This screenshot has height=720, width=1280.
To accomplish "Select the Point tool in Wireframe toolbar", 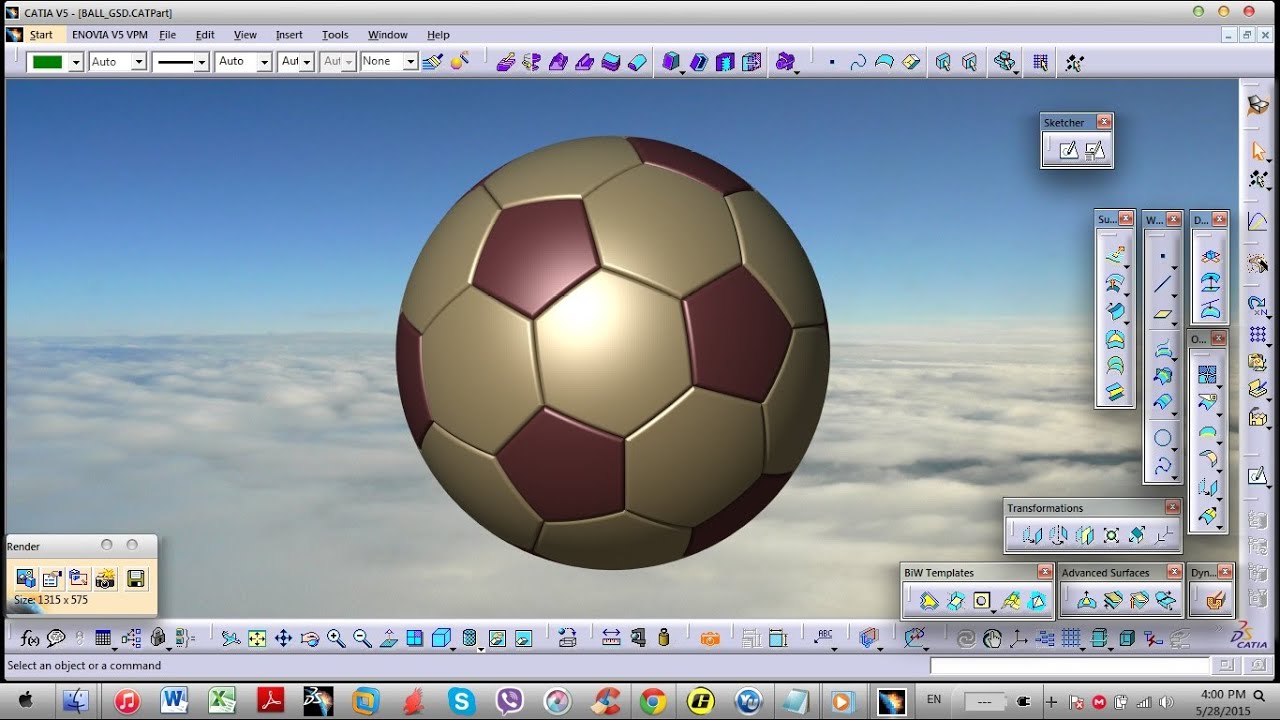I will [x=1162, y=257].
